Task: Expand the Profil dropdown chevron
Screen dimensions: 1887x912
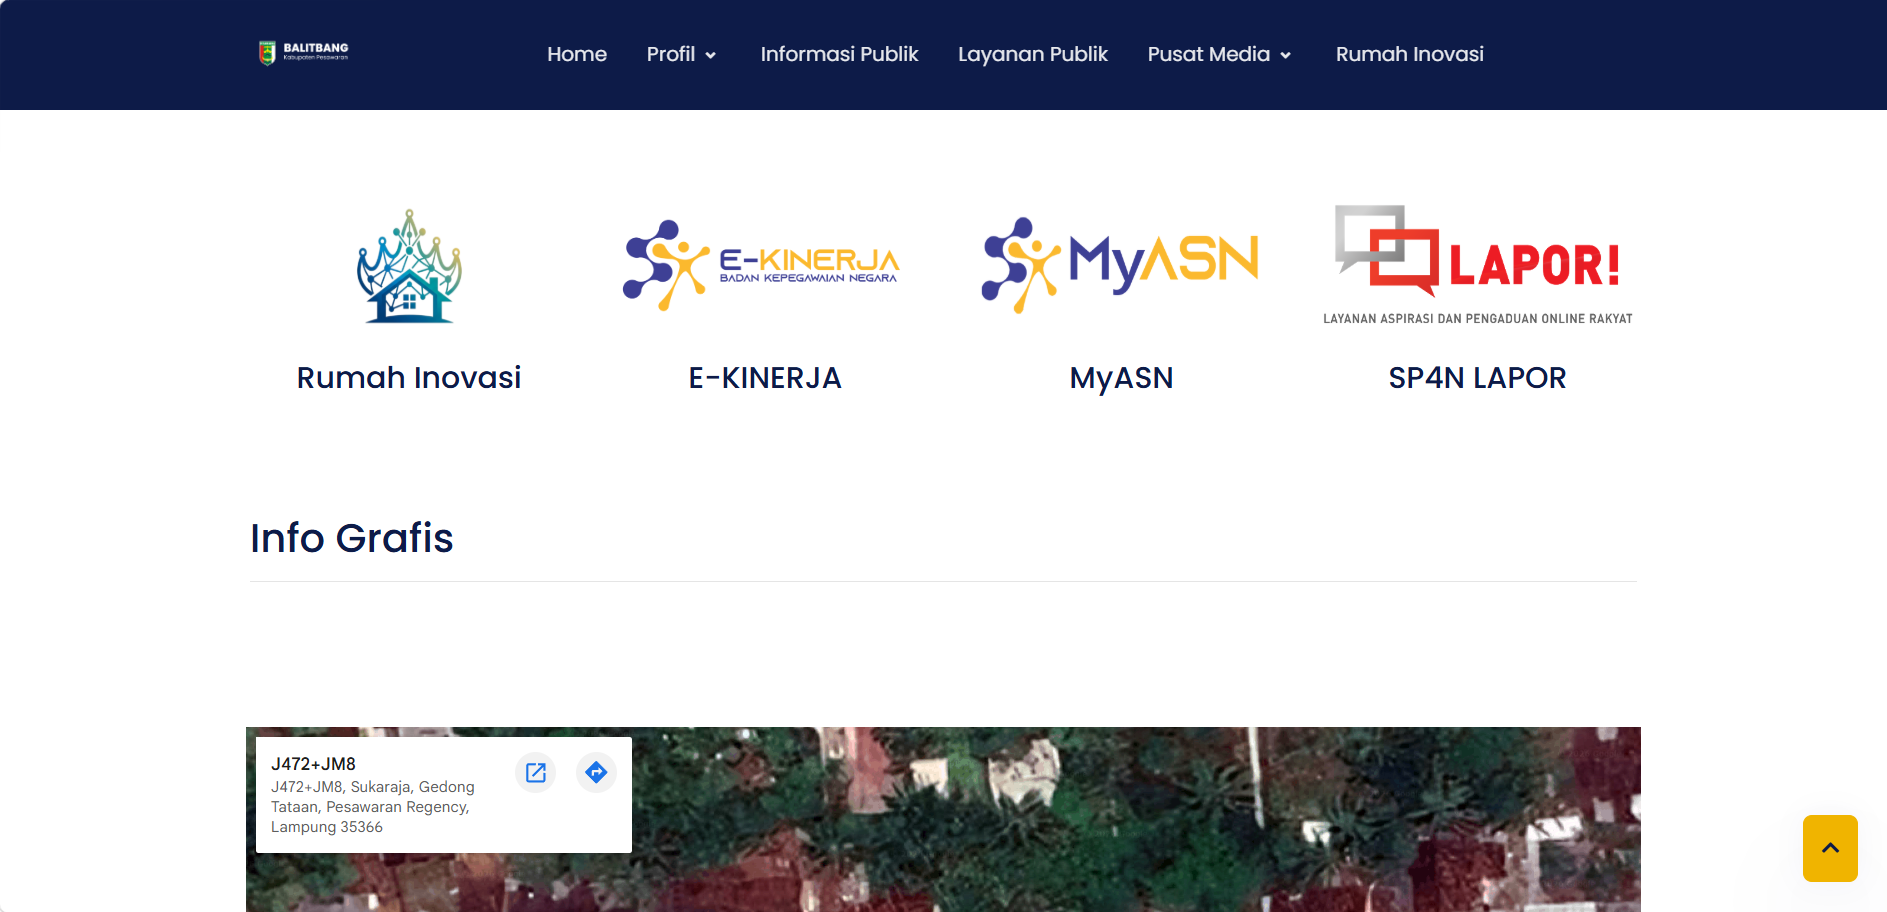Action: [x=711, y=55]
